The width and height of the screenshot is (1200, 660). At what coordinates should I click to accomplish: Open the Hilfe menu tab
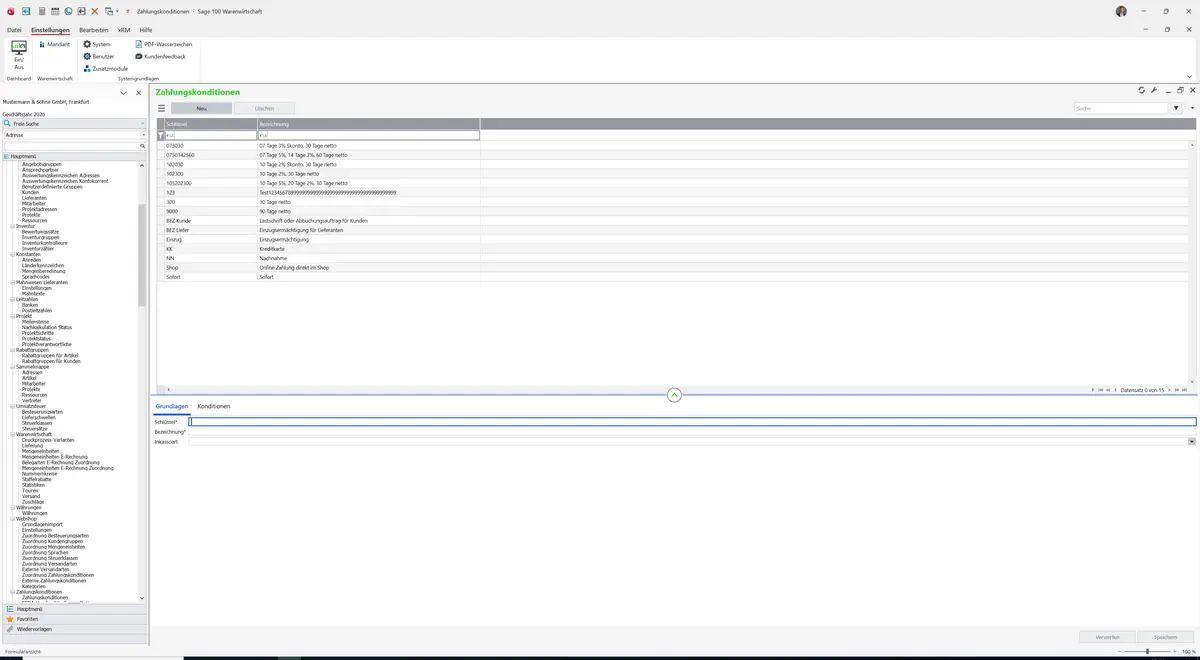(146, 30)
